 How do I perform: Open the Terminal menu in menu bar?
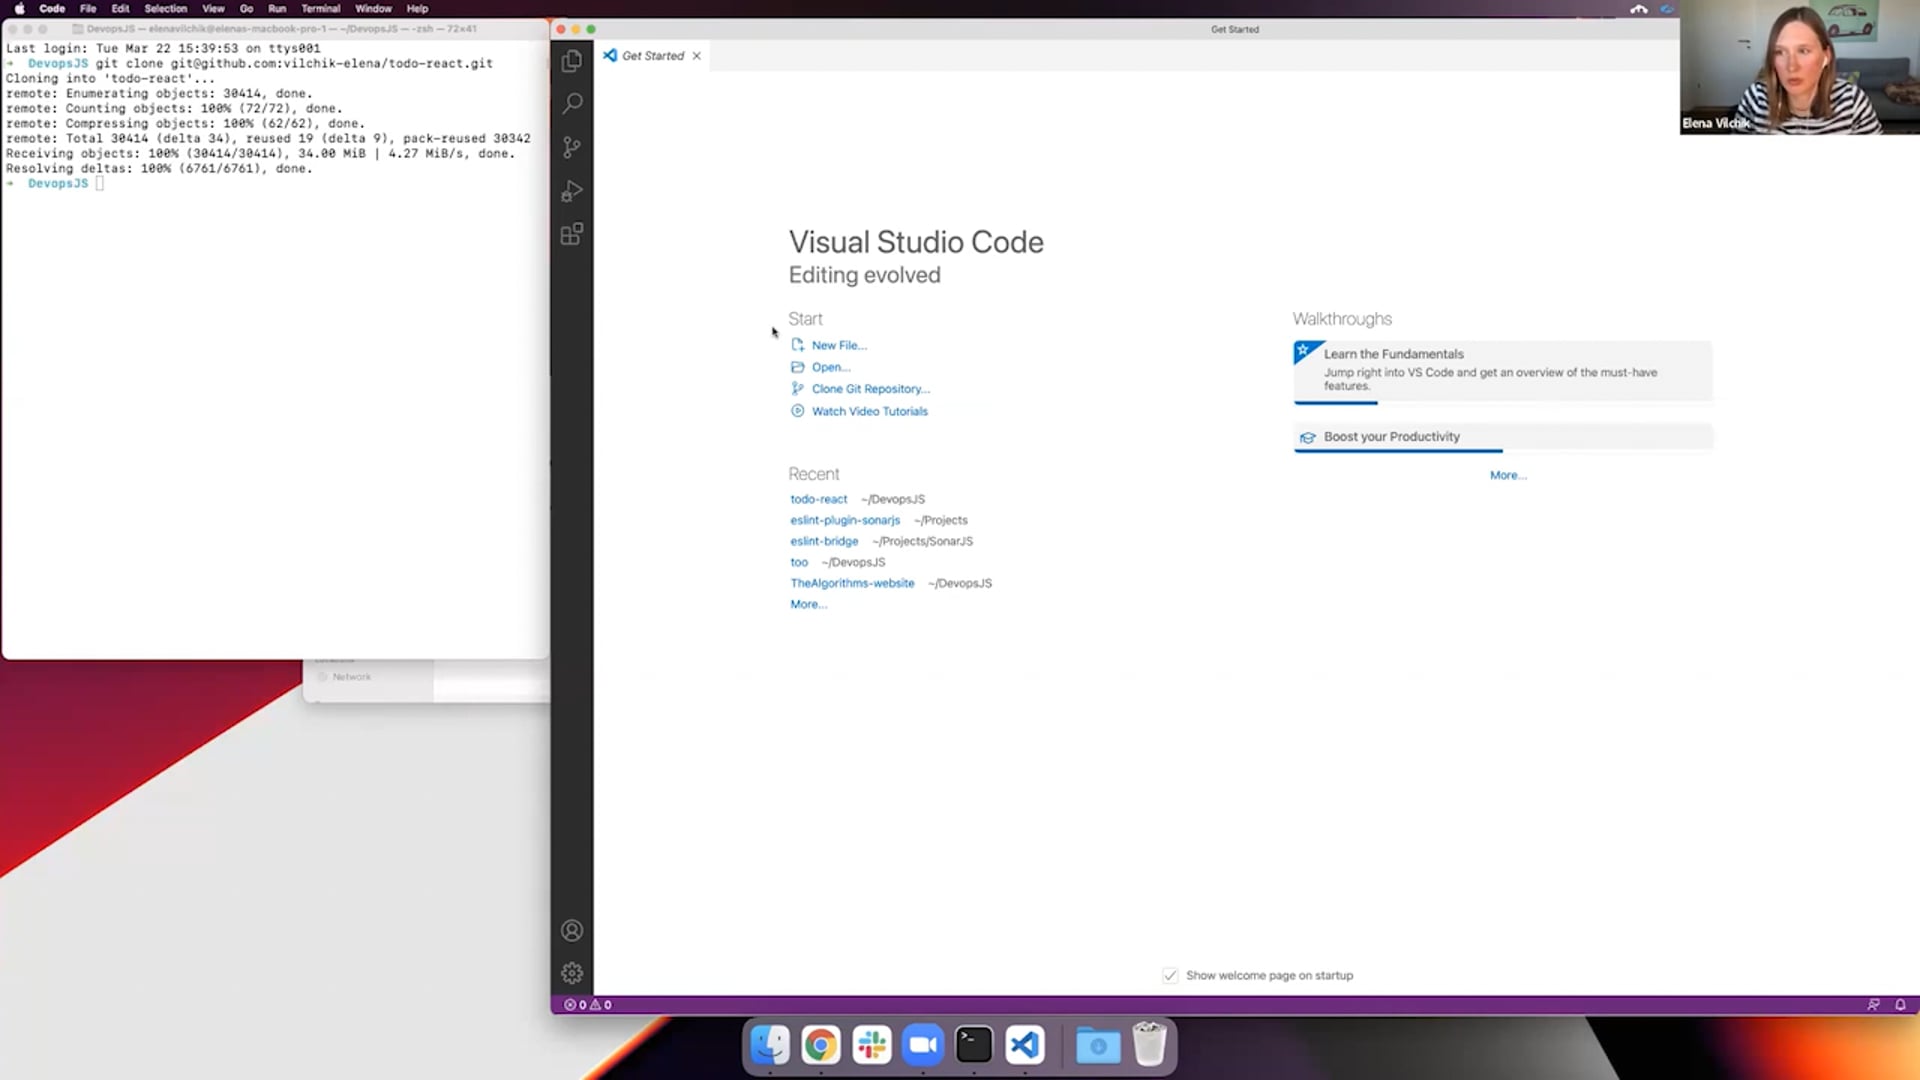320,8
